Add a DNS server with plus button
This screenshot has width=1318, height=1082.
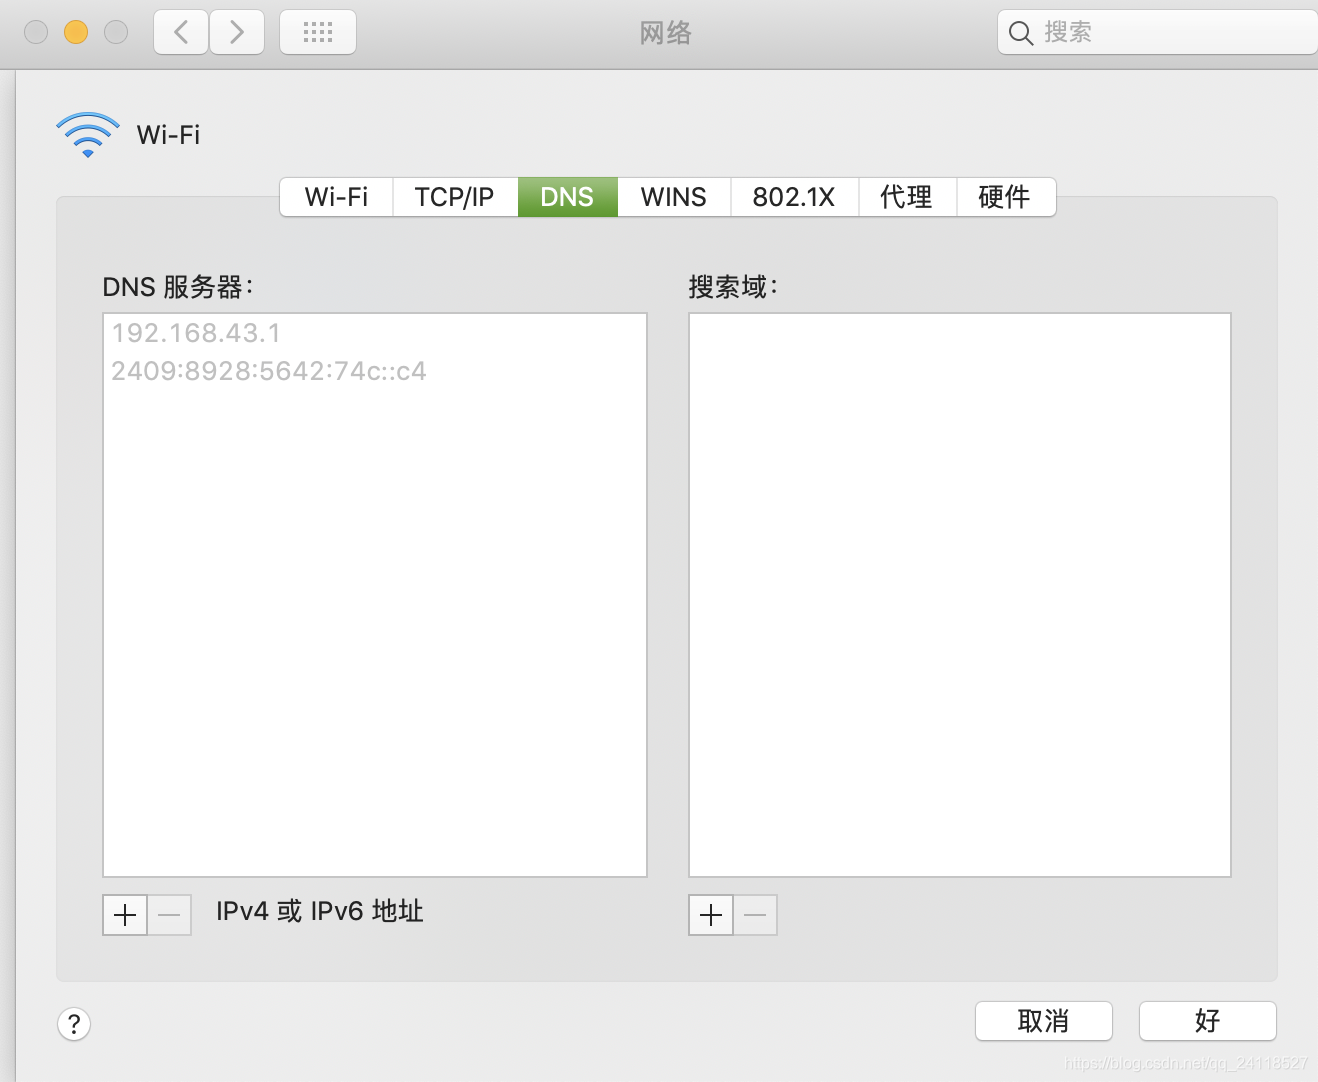click(x=125, y=915)
